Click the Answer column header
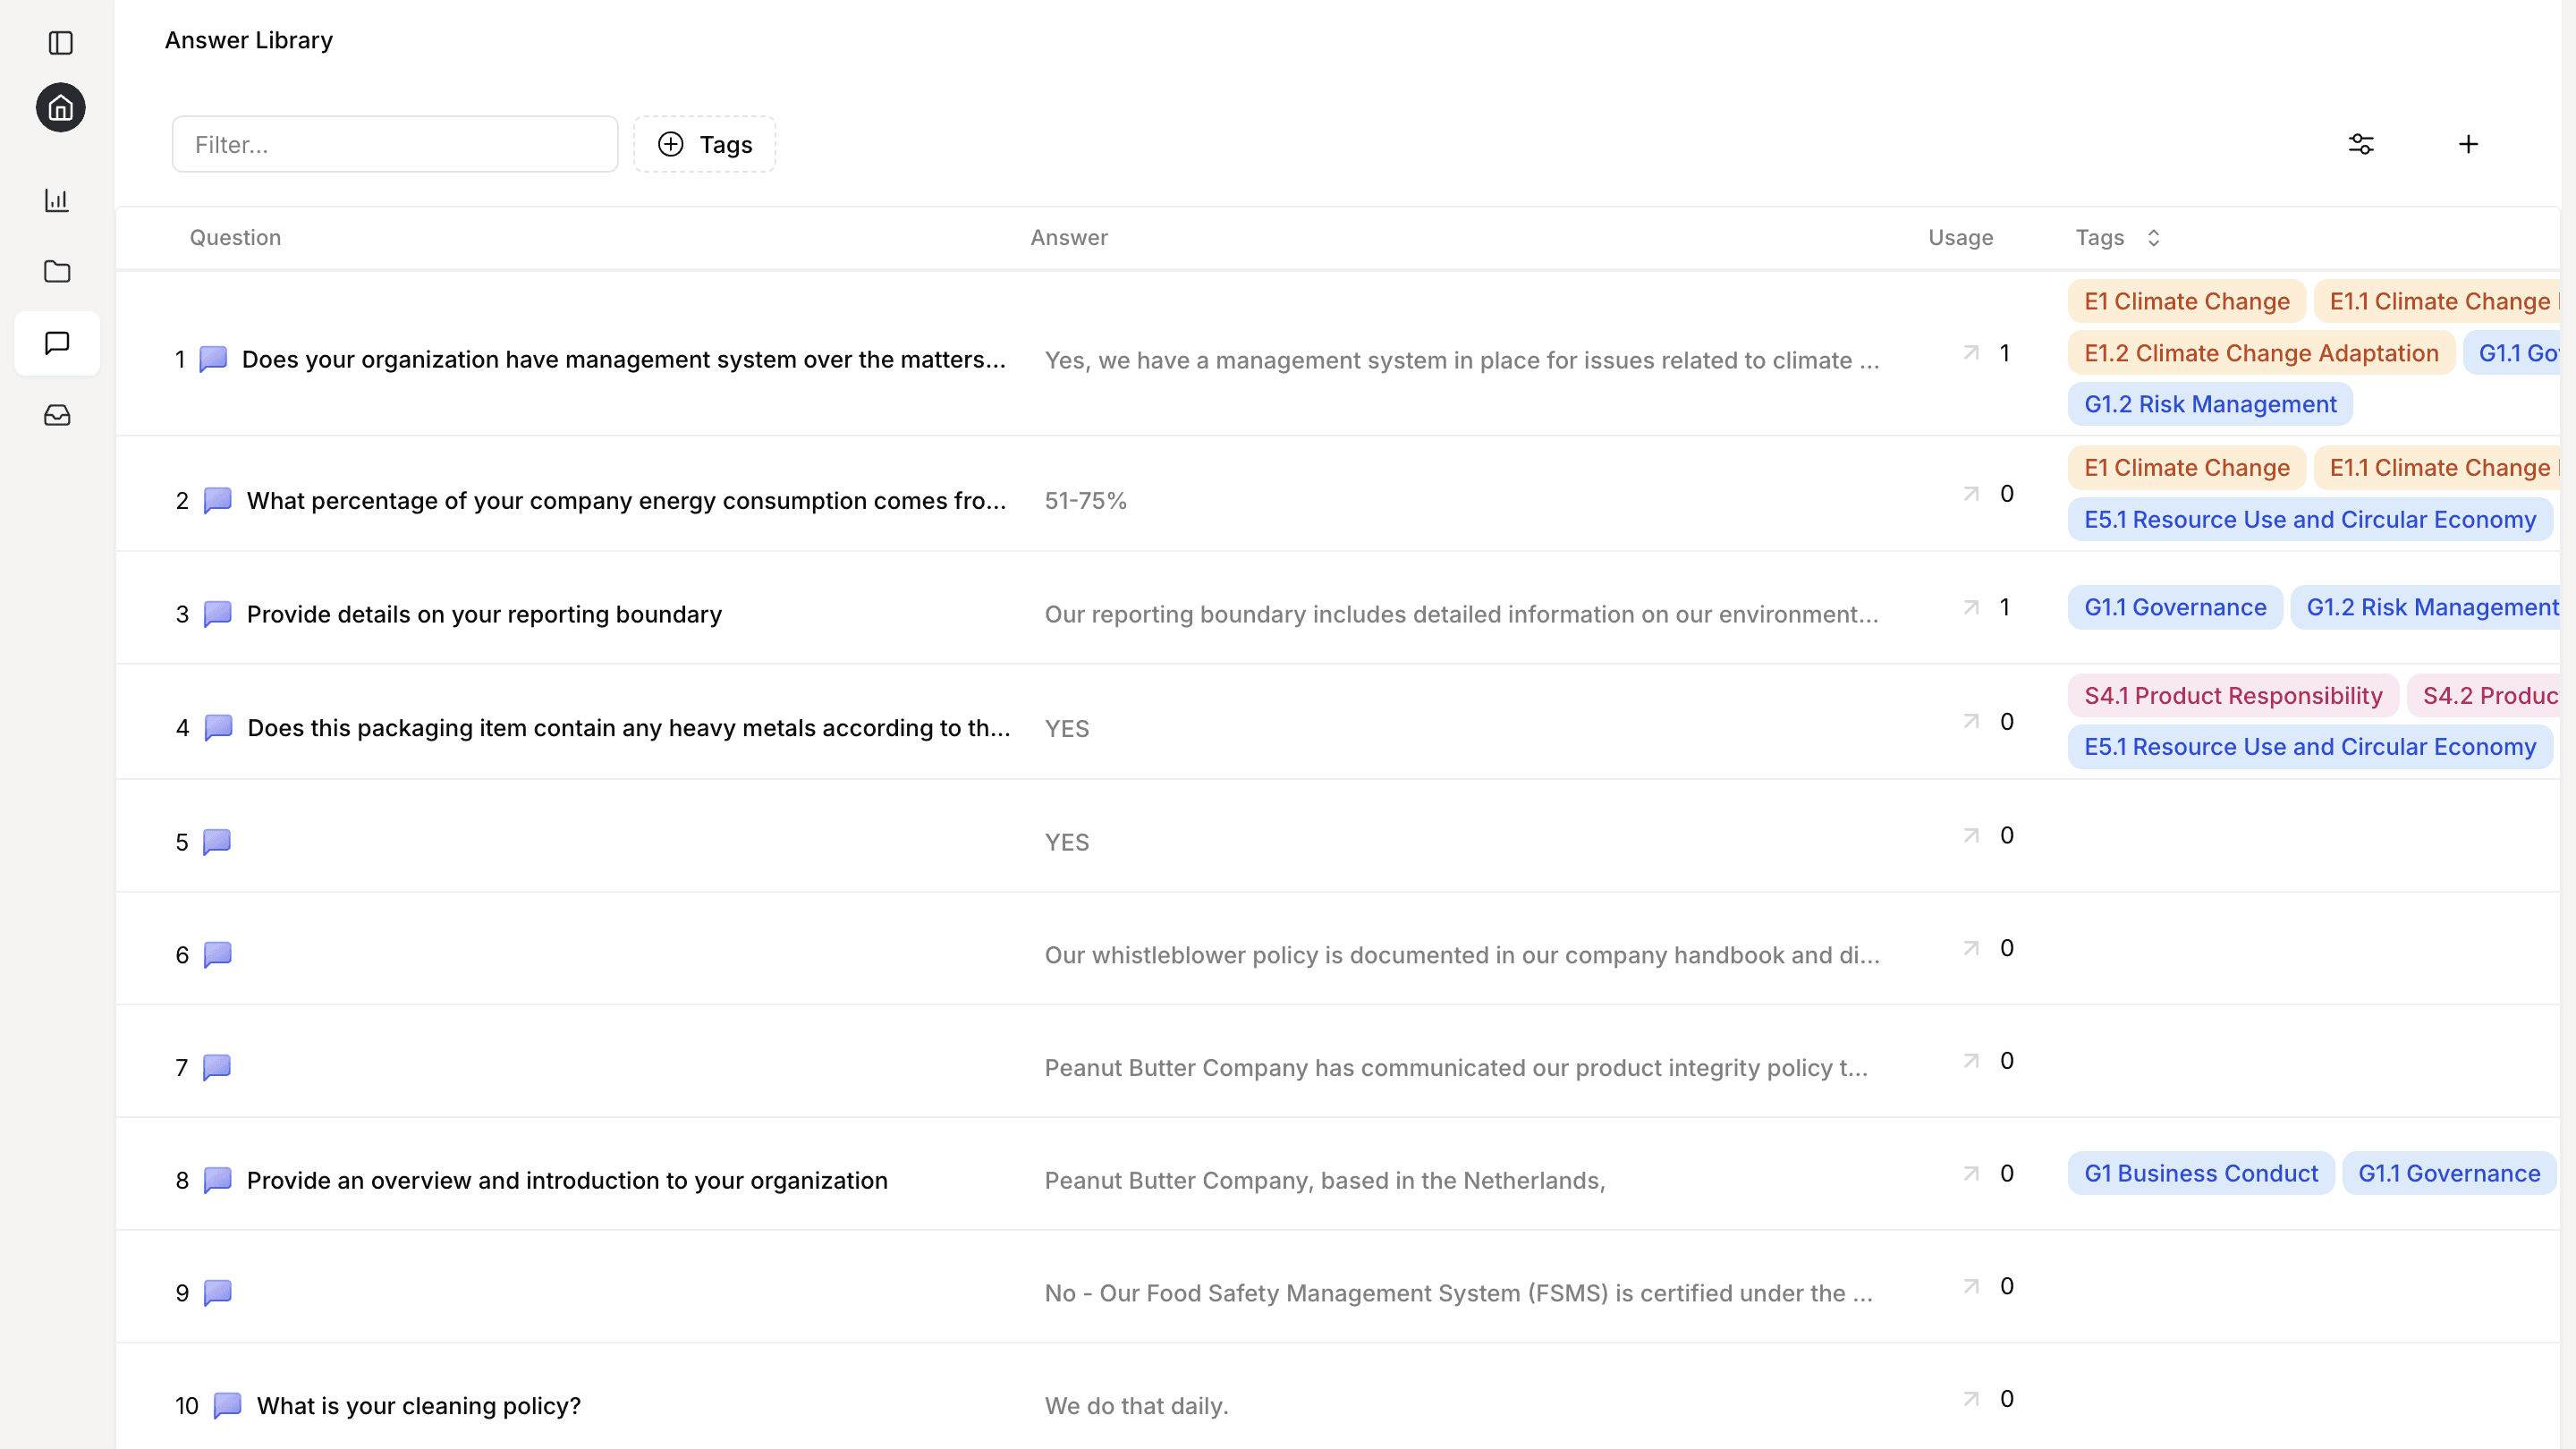 point(1069,238)
